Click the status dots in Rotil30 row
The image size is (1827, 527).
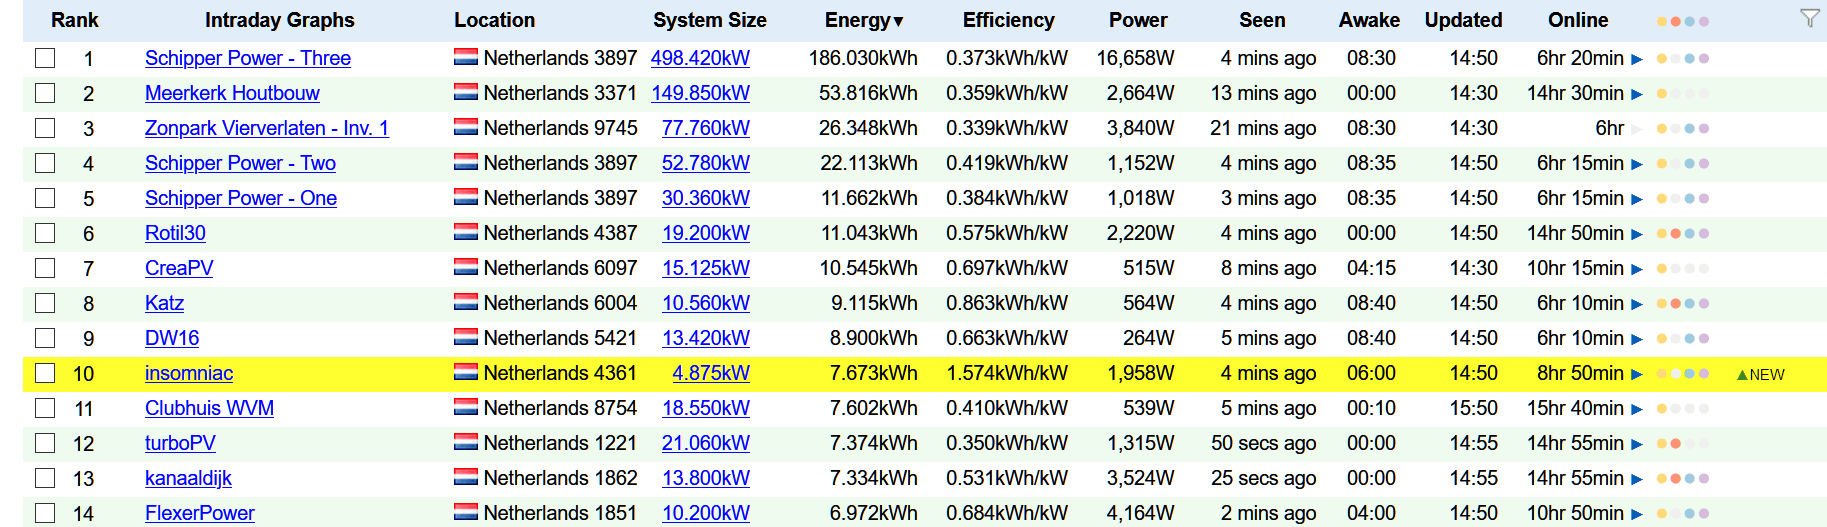click(1682, 234)
